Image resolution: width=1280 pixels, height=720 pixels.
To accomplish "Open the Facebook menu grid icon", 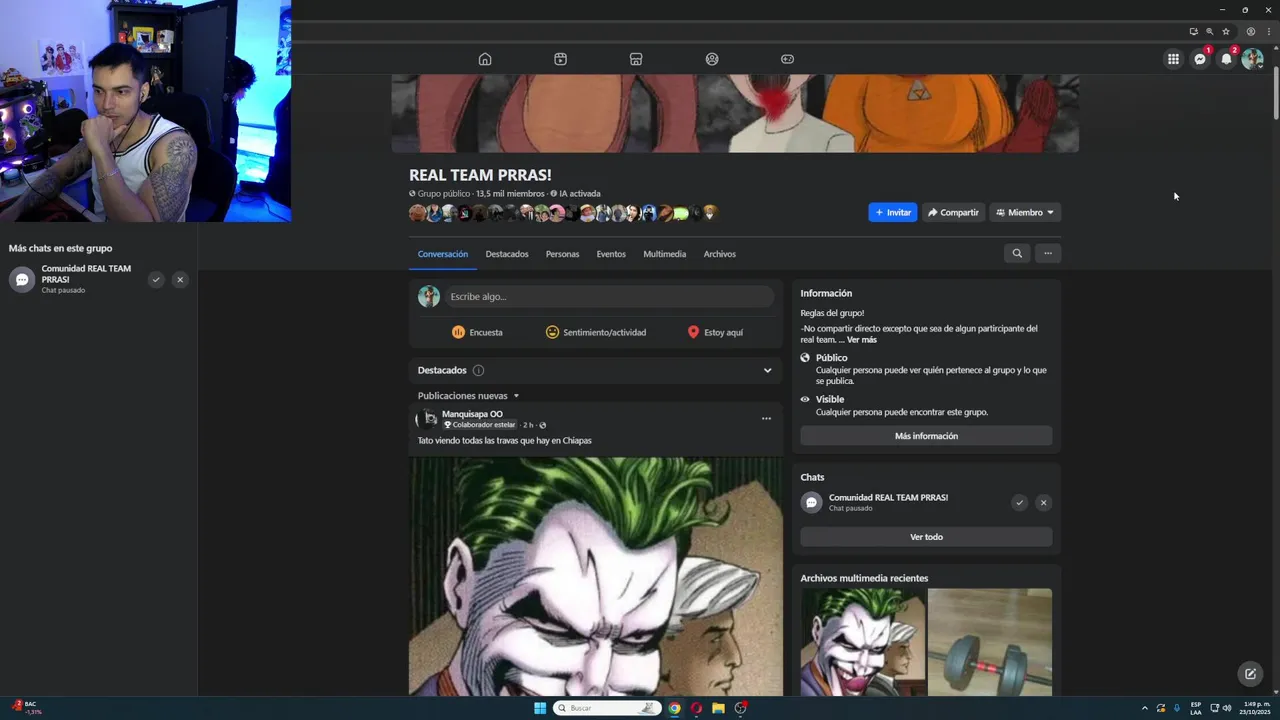I will [1173, 59].
